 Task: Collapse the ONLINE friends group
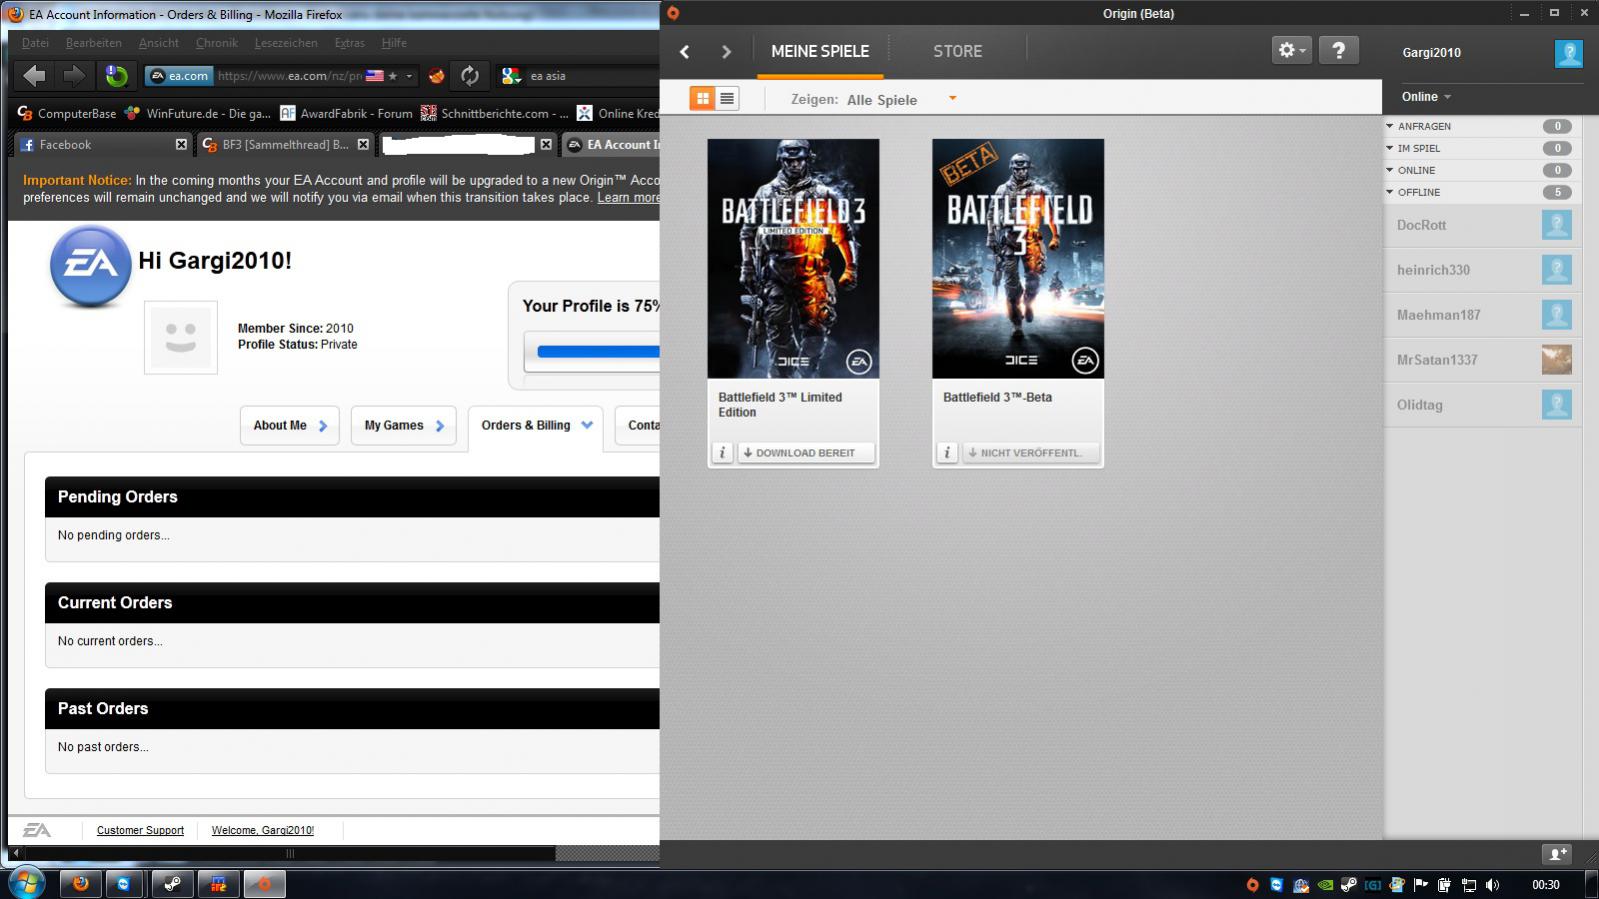[1390, 170]
